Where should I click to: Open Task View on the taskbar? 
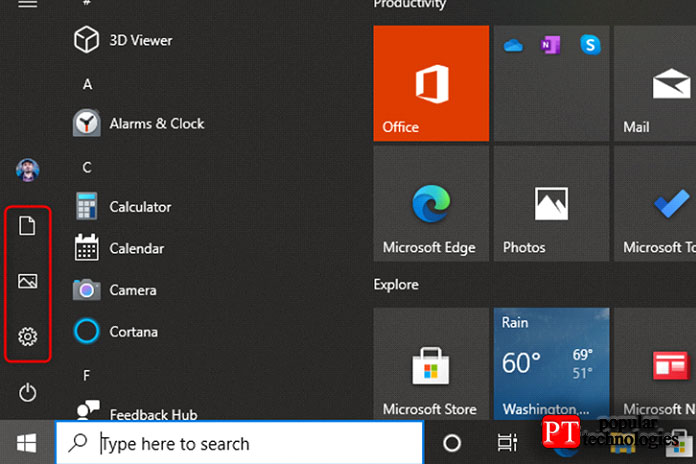507,443
